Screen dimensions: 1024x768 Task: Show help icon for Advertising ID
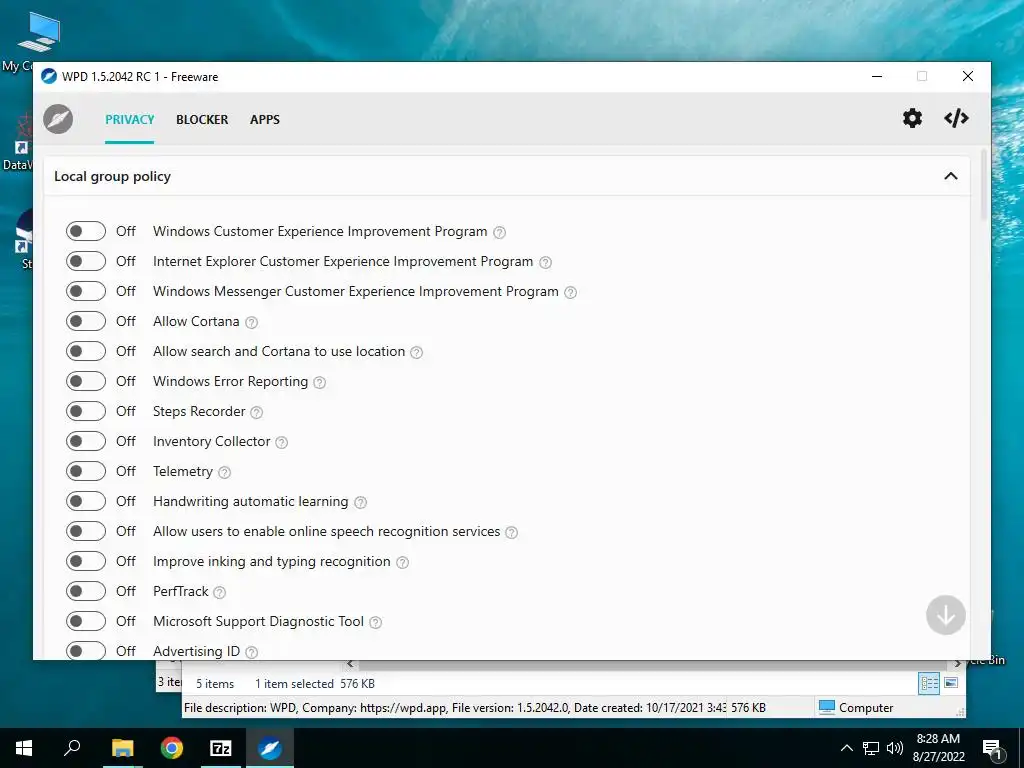coord(251,652)
